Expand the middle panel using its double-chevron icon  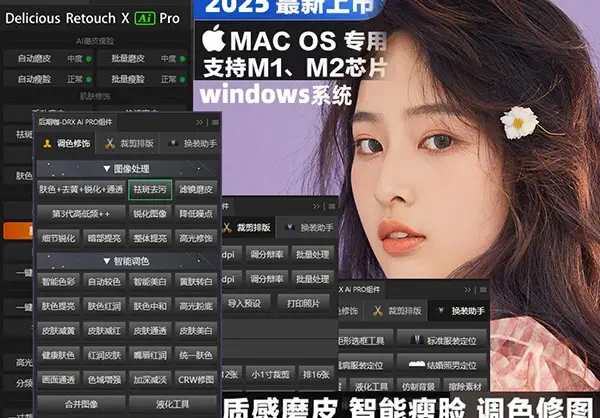pos(316,207)
